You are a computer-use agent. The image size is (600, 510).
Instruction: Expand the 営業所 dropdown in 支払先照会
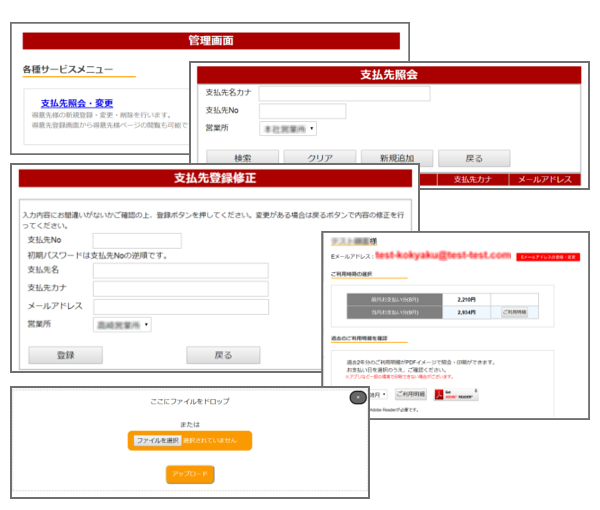pos(288,129)
